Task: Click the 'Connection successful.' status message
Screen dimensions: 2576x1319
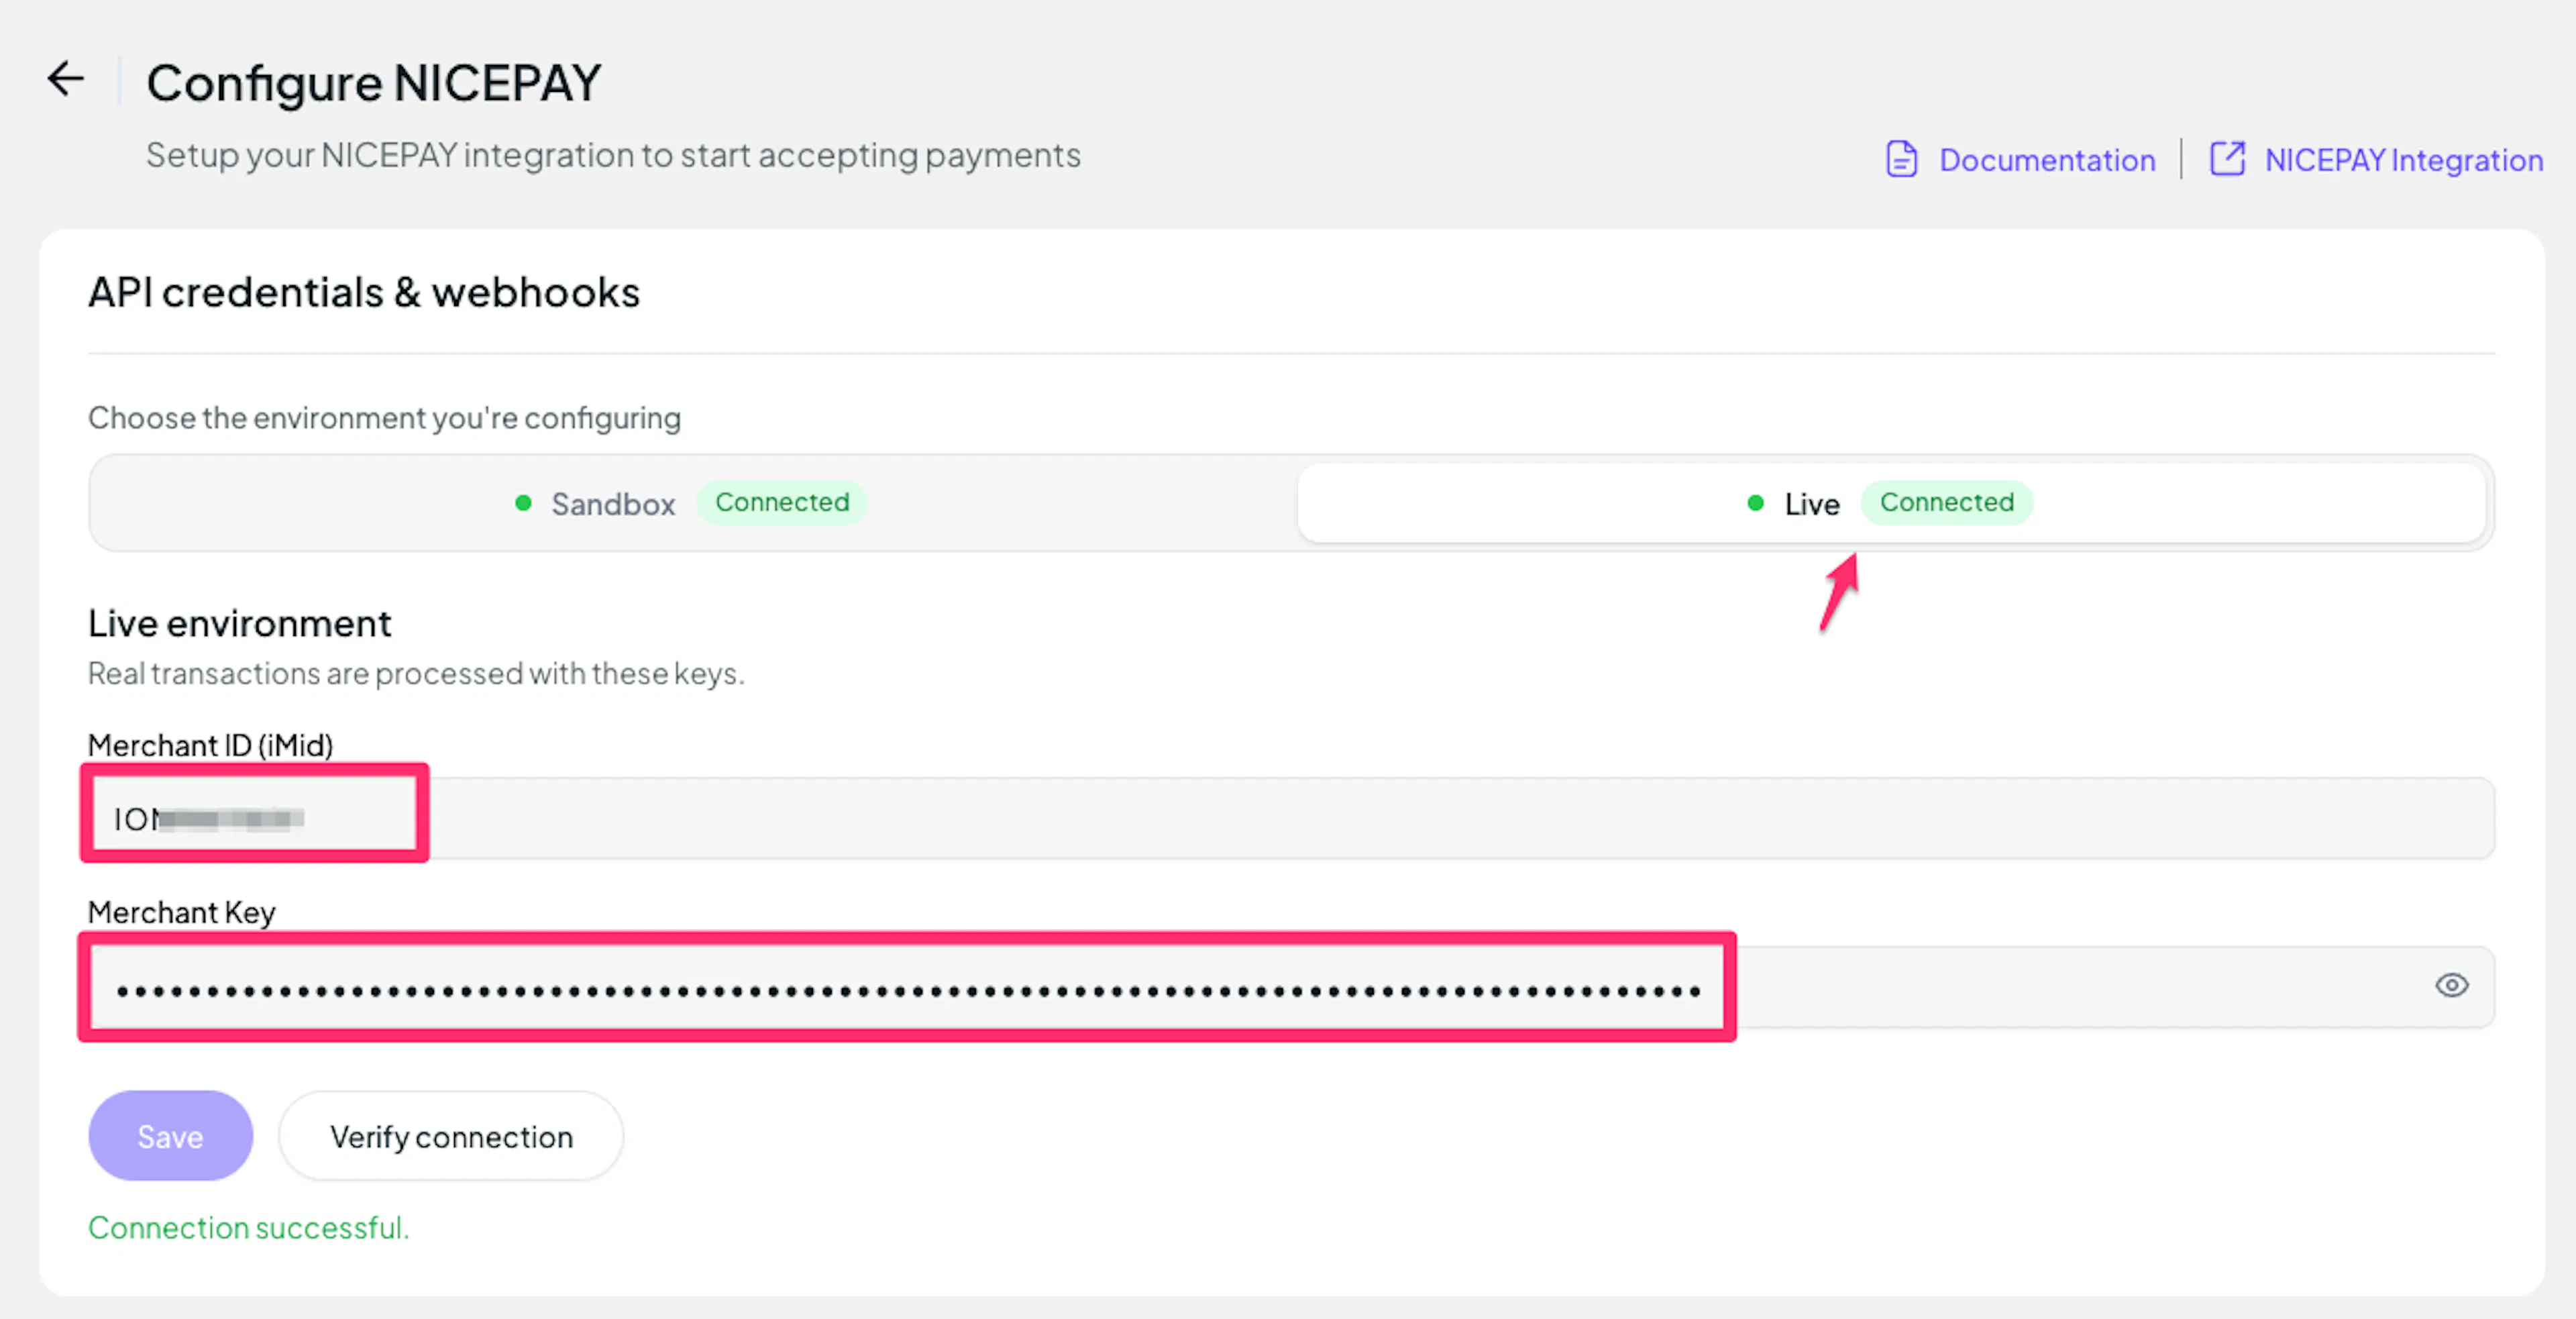Action: click(249, 1227)
